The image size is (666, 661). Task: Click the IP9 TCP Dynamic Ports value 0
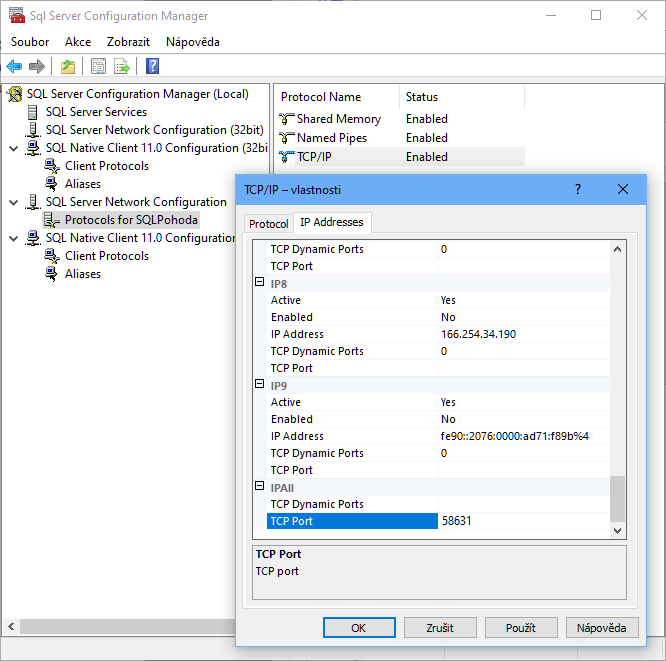coord(523,453)
